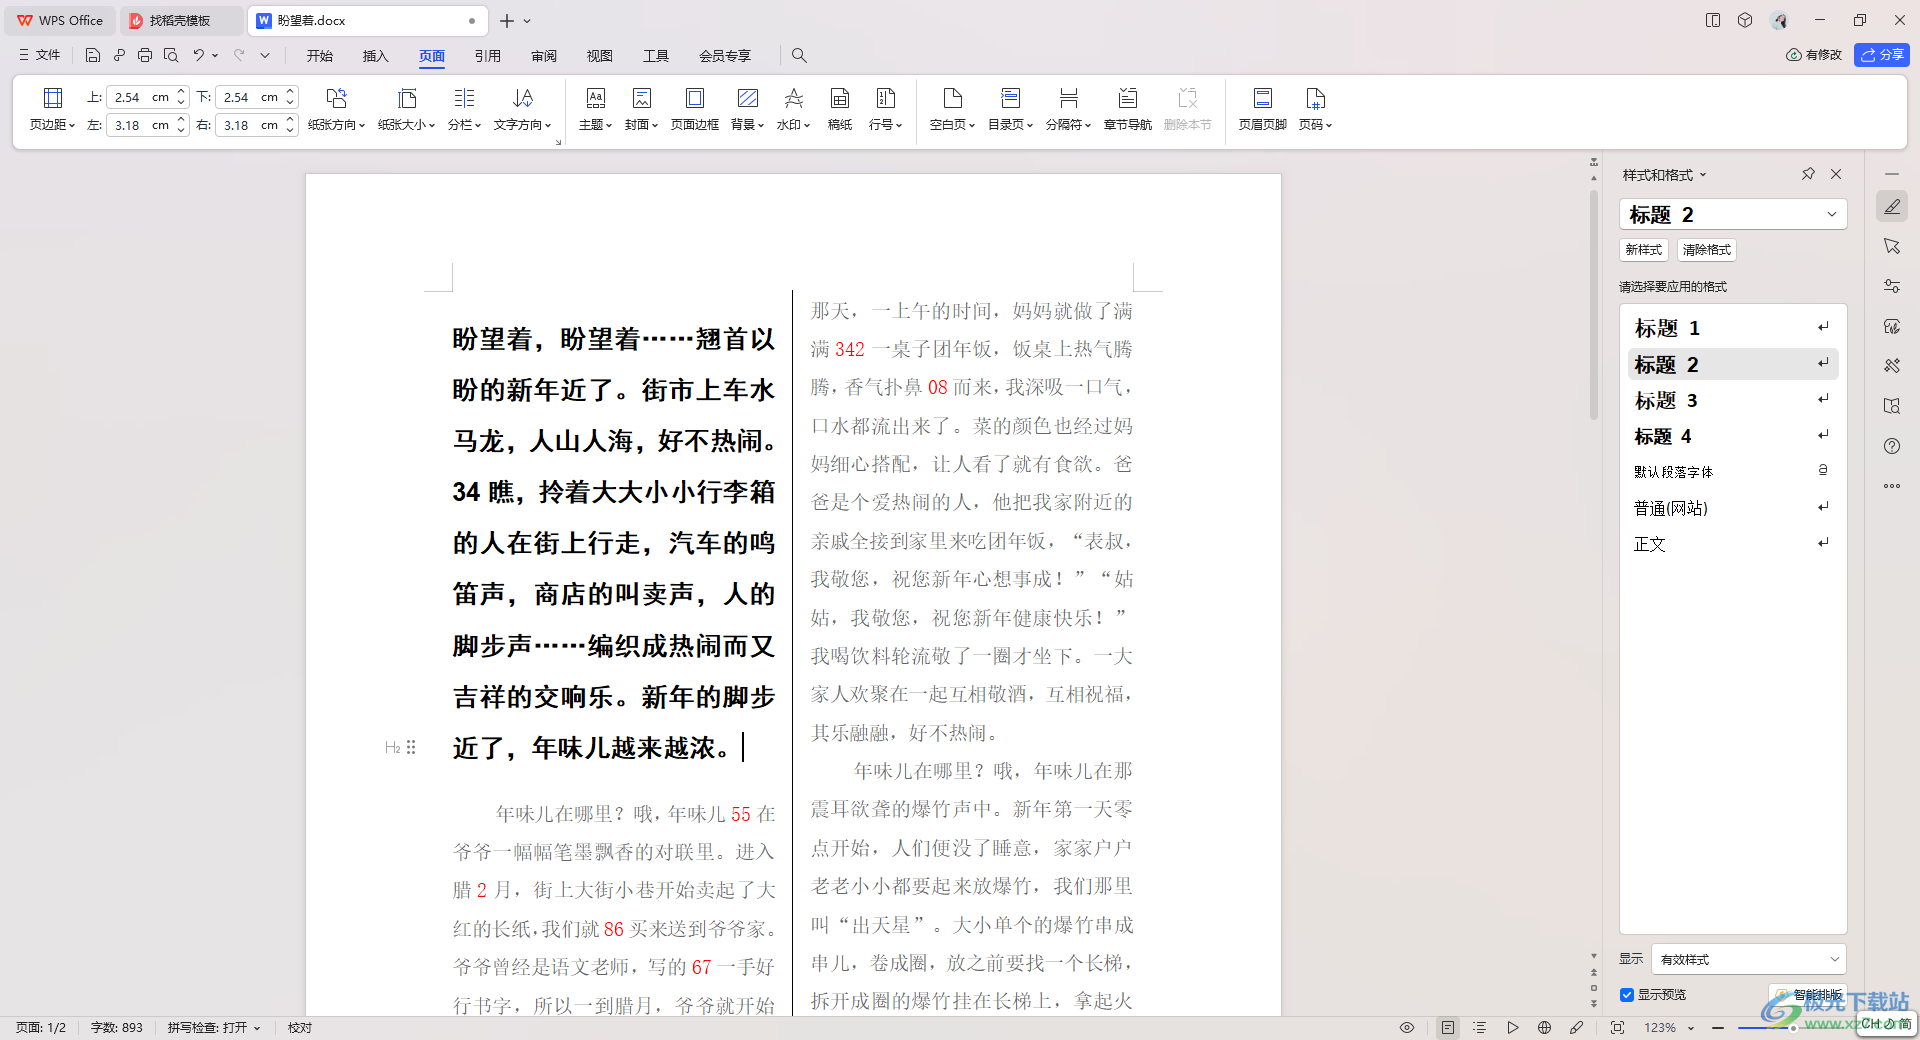Screen dimensions: 1920x1040
Task: Click the zoom out minus button
Action: [1718, 1027]
